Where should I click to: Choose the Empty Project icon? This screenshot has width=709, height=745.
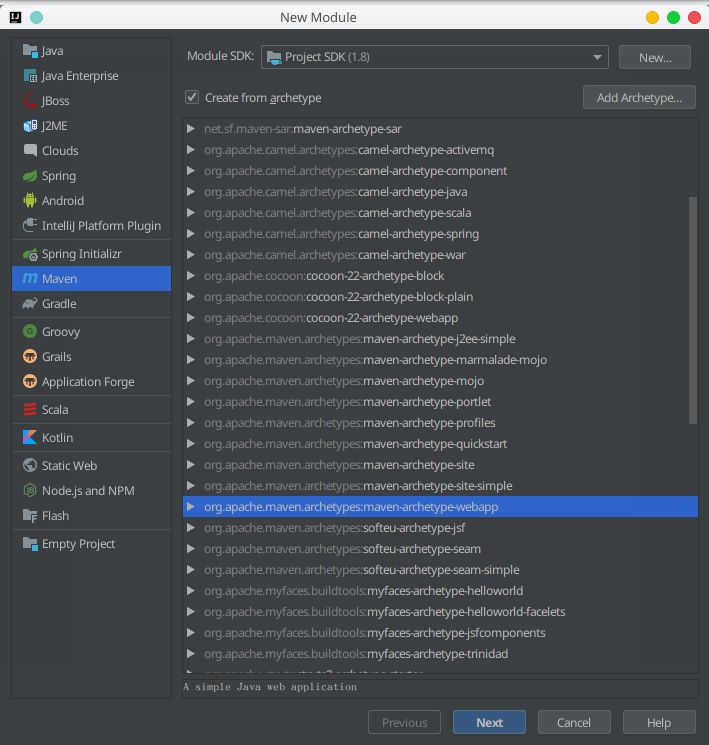coord(30,544)
